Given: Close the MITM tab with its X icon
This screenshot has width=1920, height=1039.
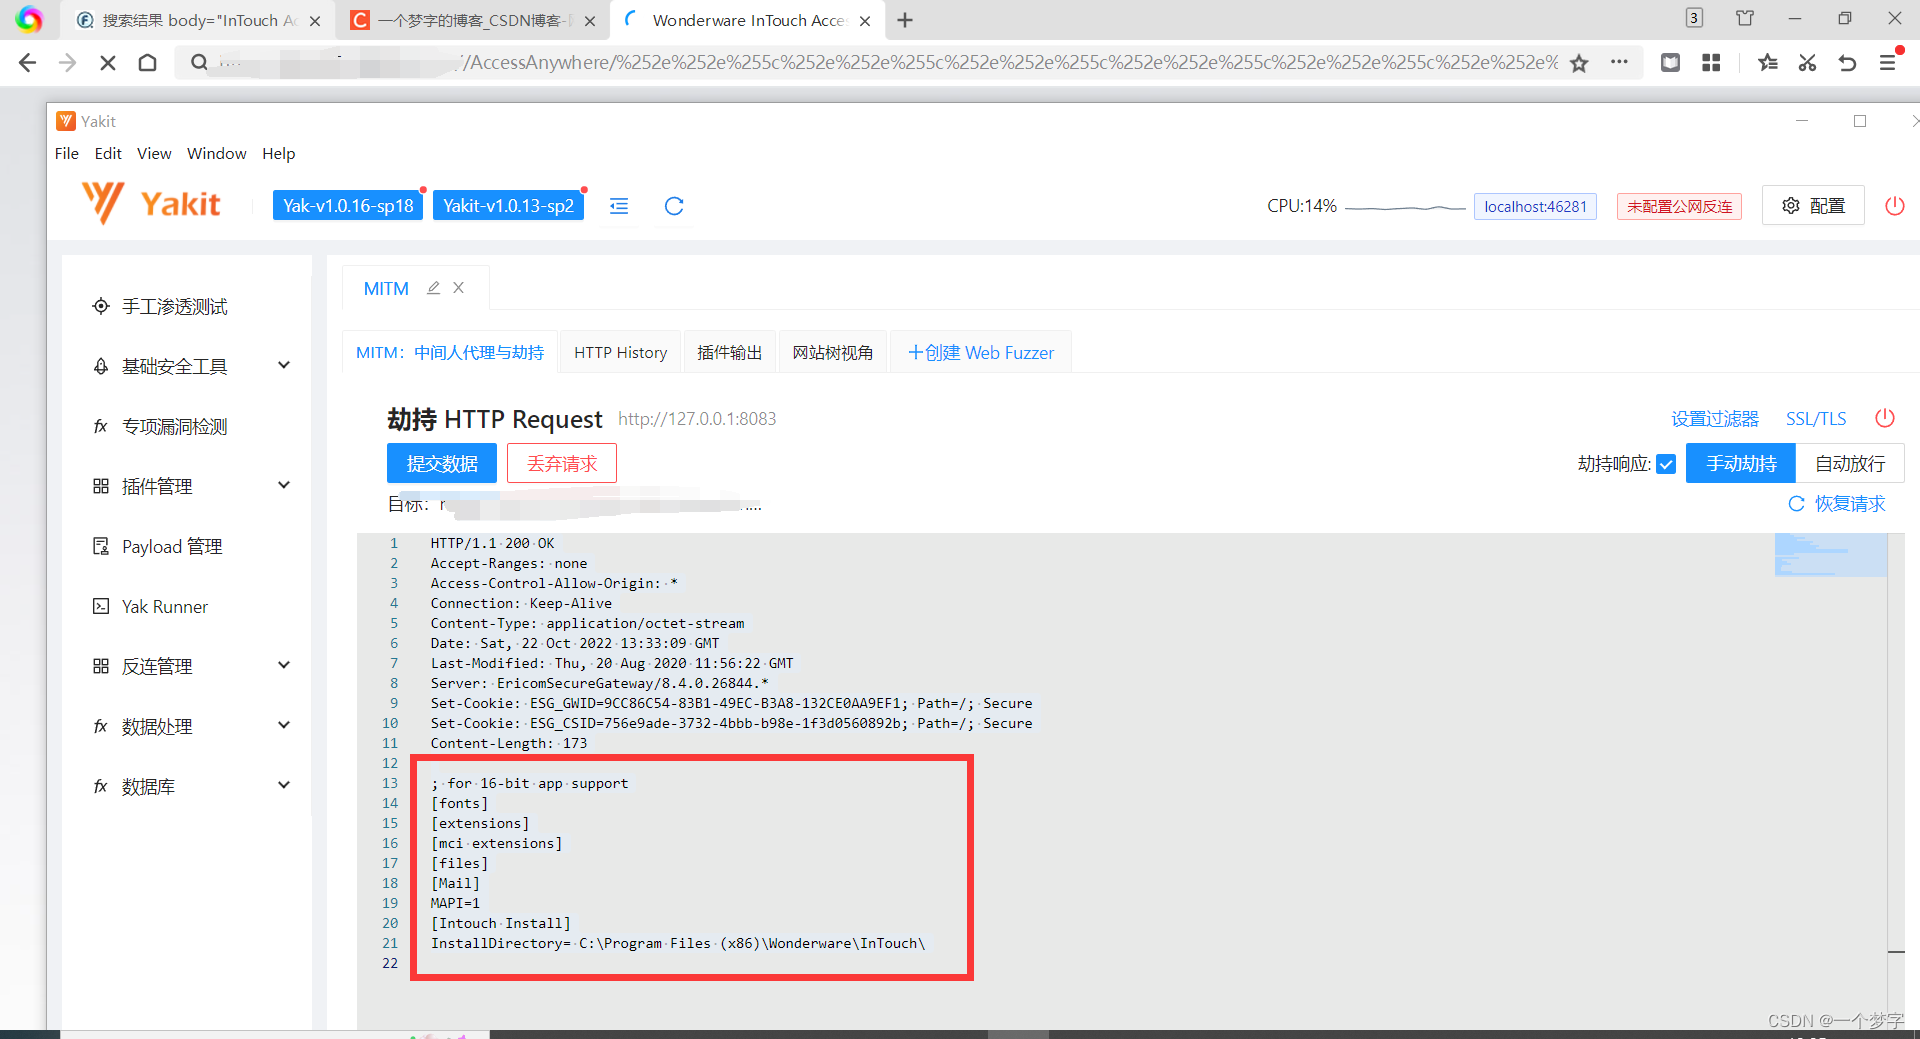Looking at the screenshot, I should coord(459,288).
